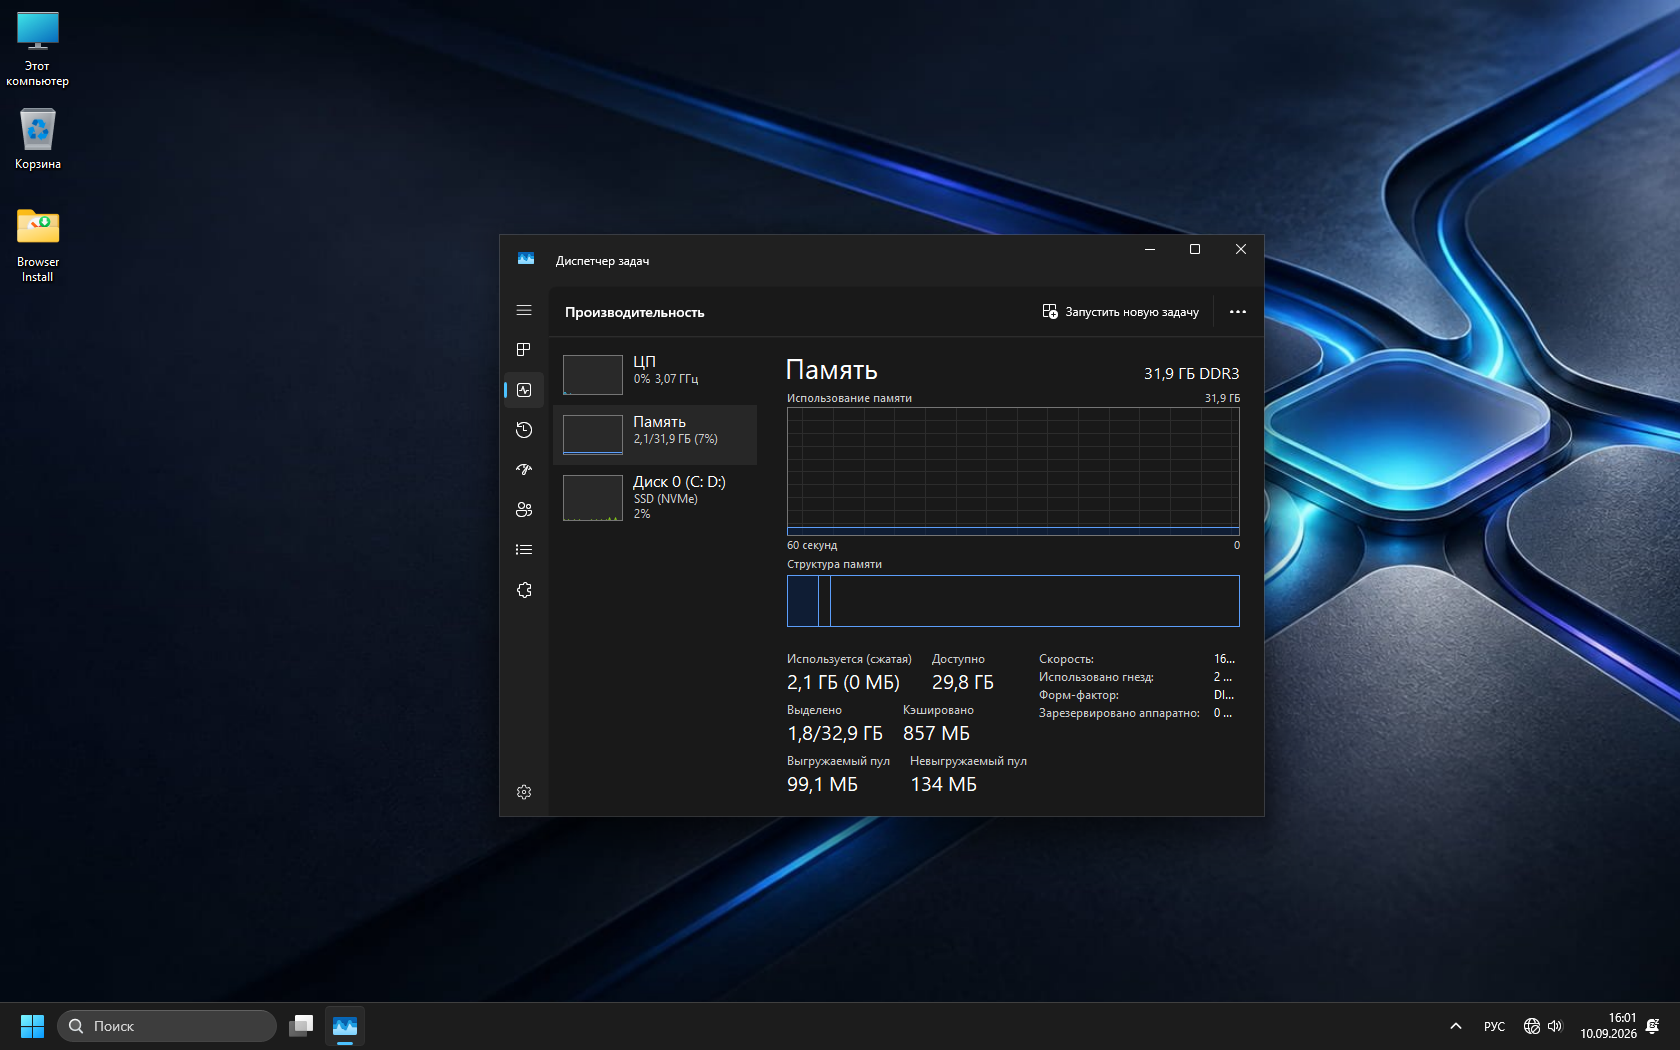
Task: Click the memory composition bar
Action: coord(1013,601)
